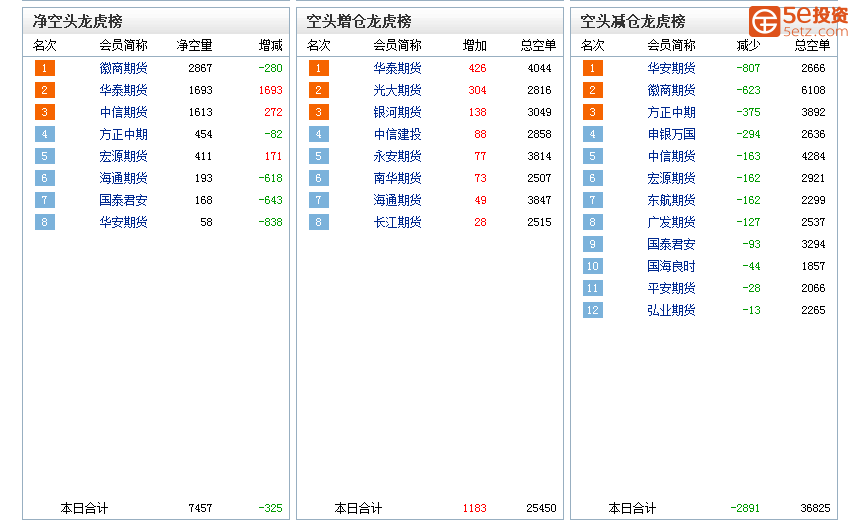Click the 净空量 column header
Viewport: 856px width, 530px height.
194,45
